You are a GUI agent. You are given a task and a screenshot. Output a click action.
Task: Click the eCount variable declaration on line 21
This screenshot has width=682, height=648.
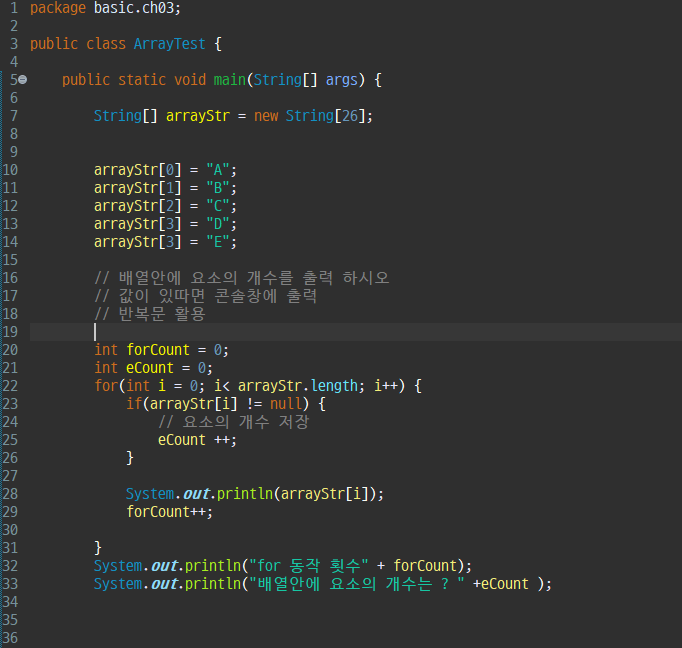(x=150, y=368)
